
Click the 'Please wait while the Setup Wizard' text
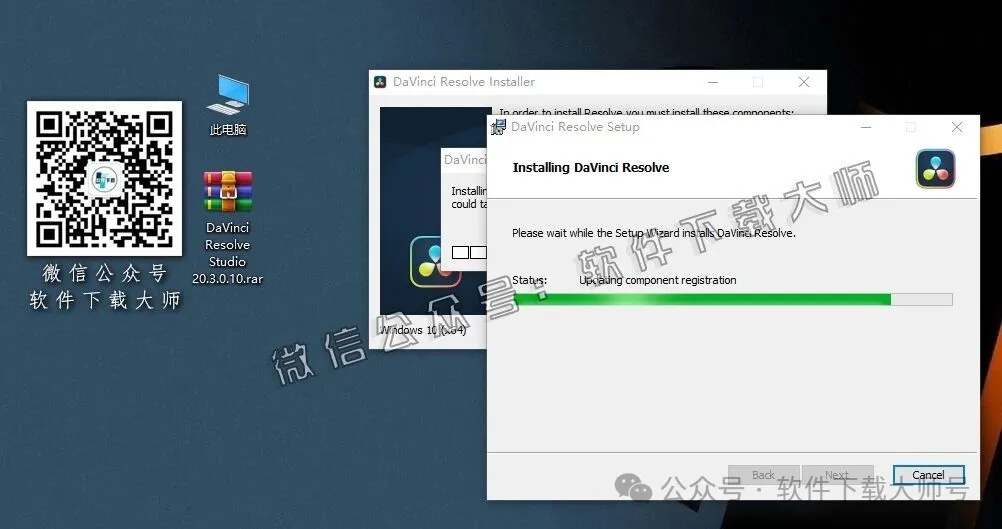pos(654,233)
